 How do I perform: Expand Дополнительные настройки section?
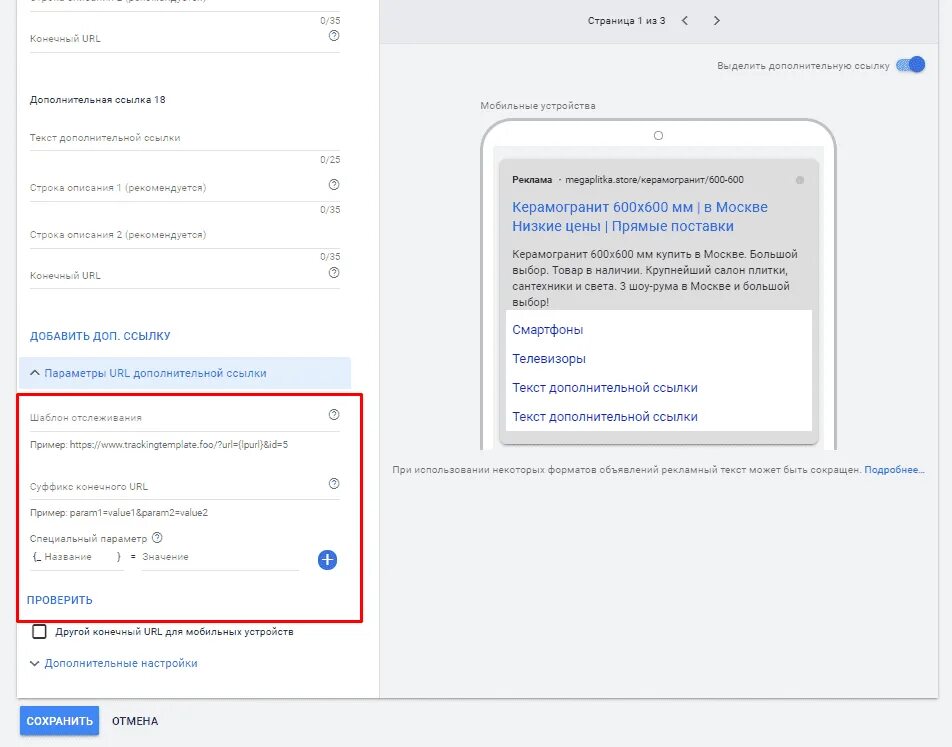pyautogui.click(x=114, y=663)
